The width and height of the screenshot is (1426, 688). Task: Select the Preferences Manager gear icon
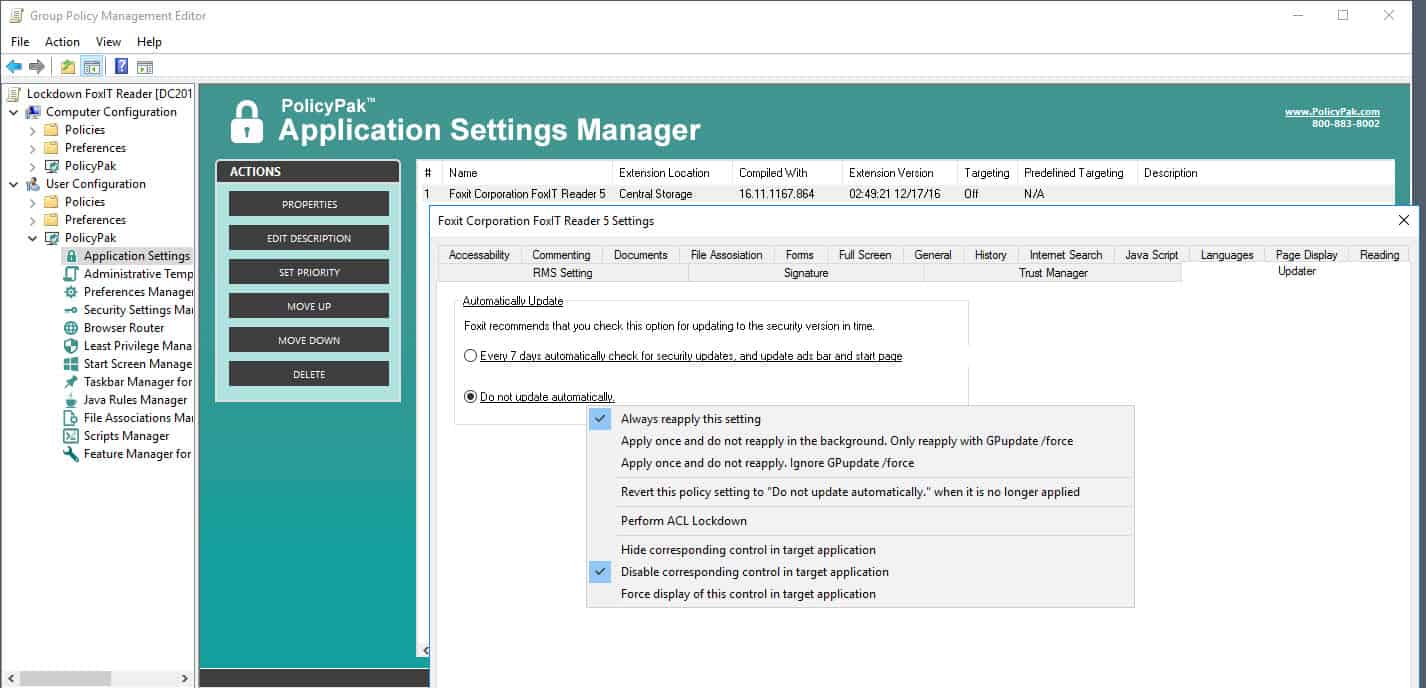[x=71, y=292]
